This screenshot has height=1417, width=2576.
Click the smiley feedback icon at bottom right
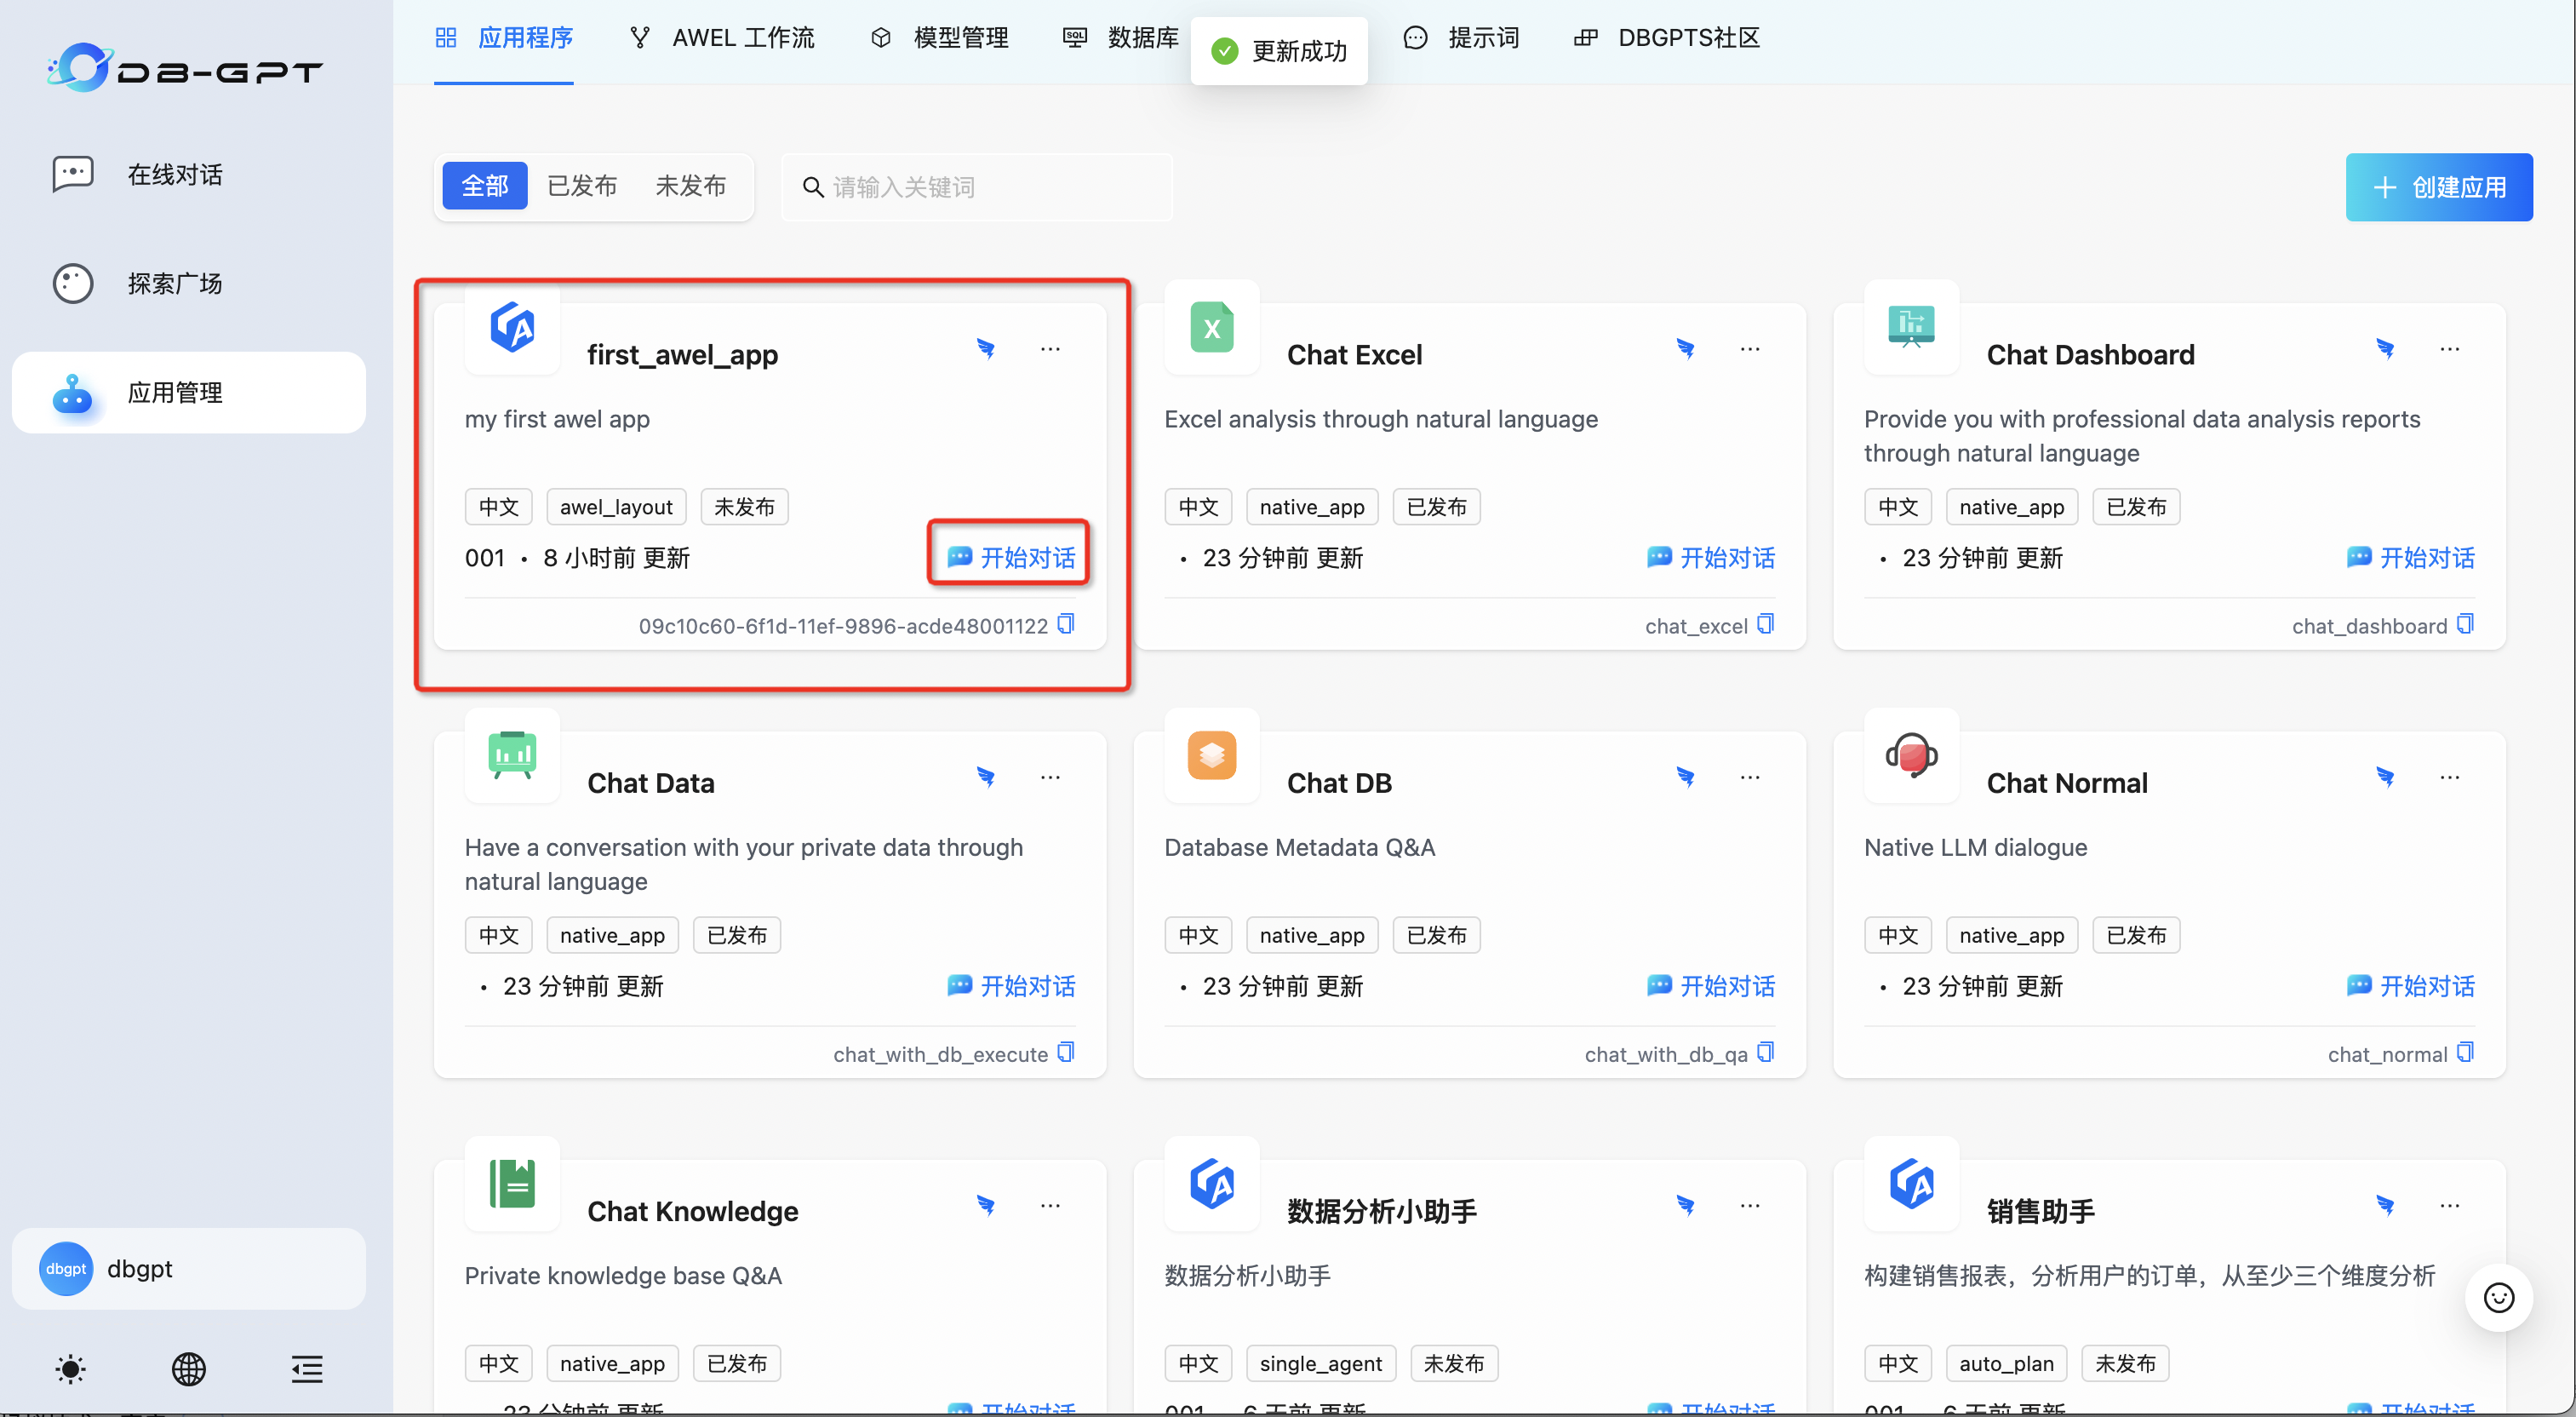tap(2498, 1298)
